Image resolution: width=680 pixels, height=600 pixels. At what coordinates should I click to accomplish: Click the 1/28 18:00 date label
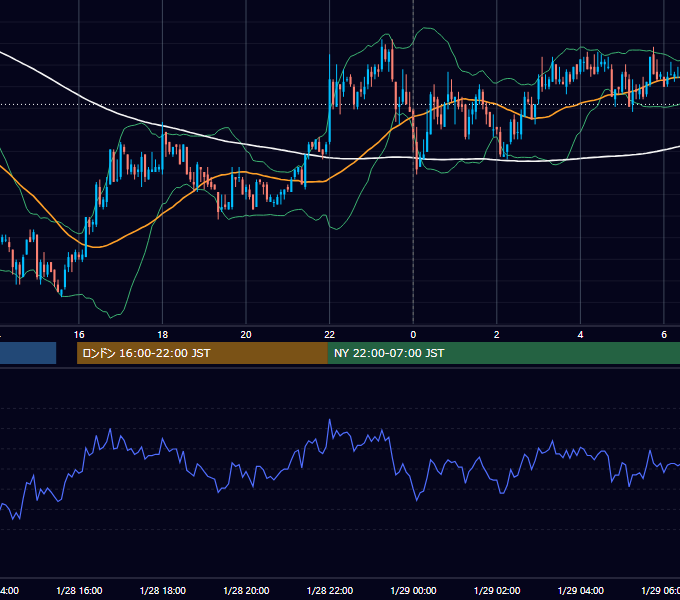(163, 591)
